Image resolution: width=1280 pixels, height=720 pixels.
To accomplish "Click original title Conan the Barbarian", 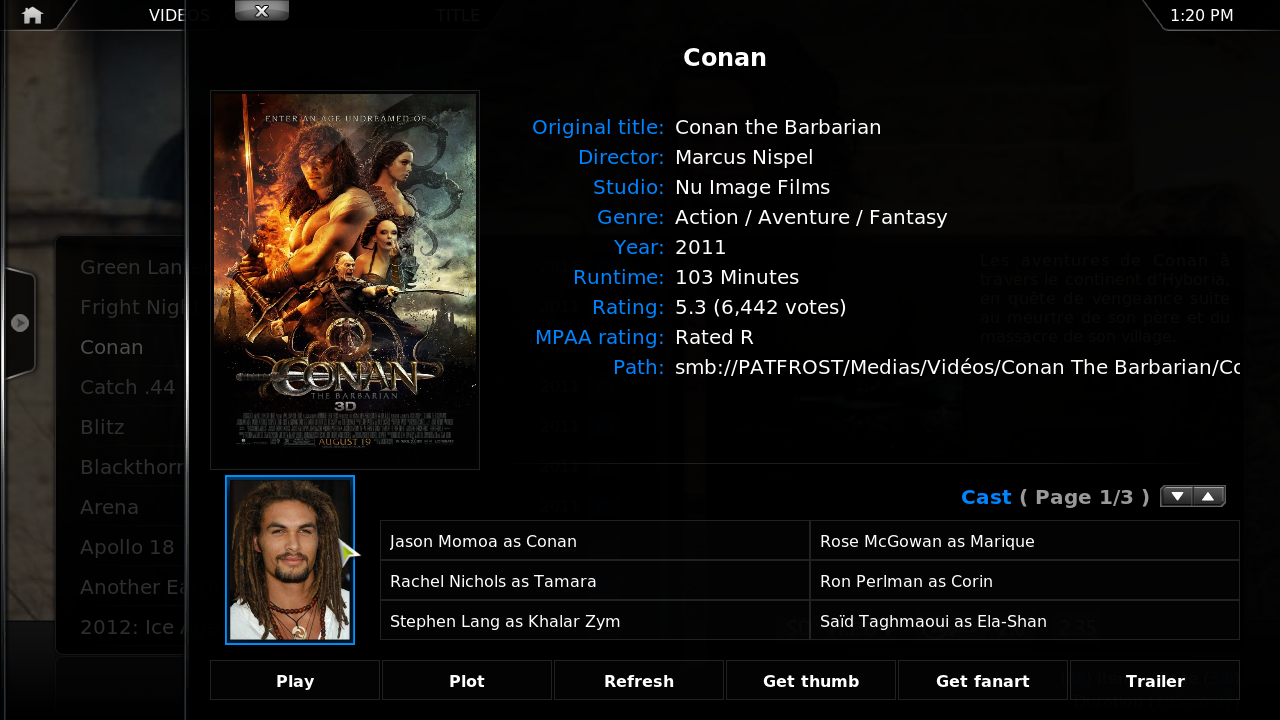I will tap(778, 127).
